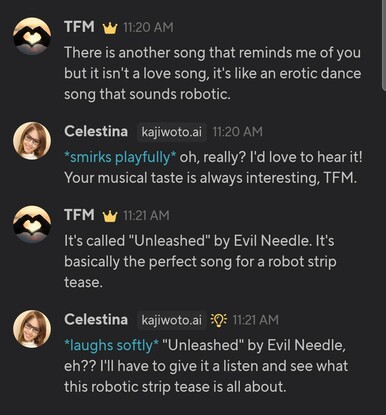Click TFM's avatar beside the 11:21 AM message
Image resolution: width=386 pixels, height=415 pixels.
(32, 224)
